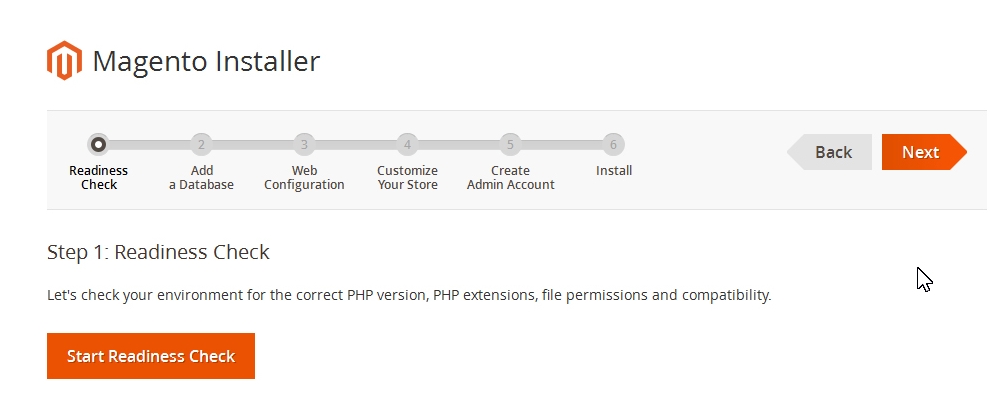This screenshot has height=395, width=996.
Task: Go back using the Back button
Action: (830, 152)
